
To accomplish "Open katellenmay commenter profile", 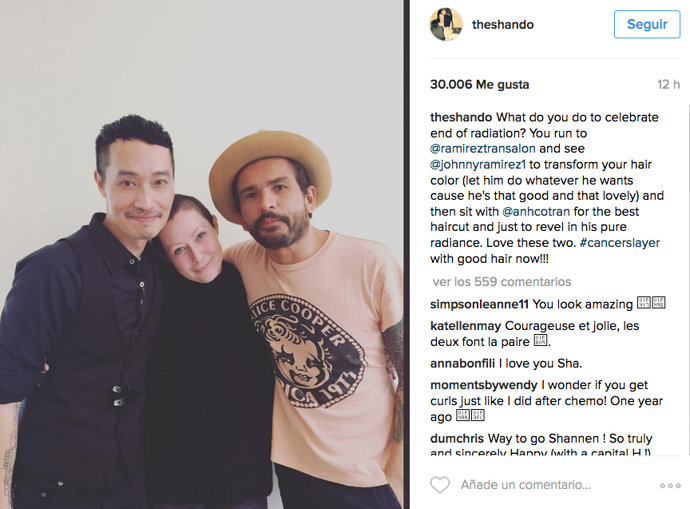I will [x=466, y=326].
